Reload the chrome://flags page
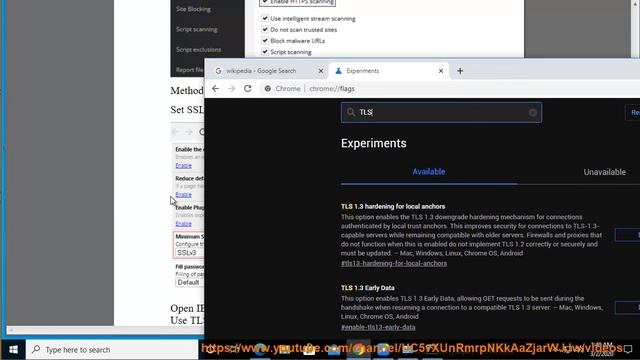 tap(247, 89)
